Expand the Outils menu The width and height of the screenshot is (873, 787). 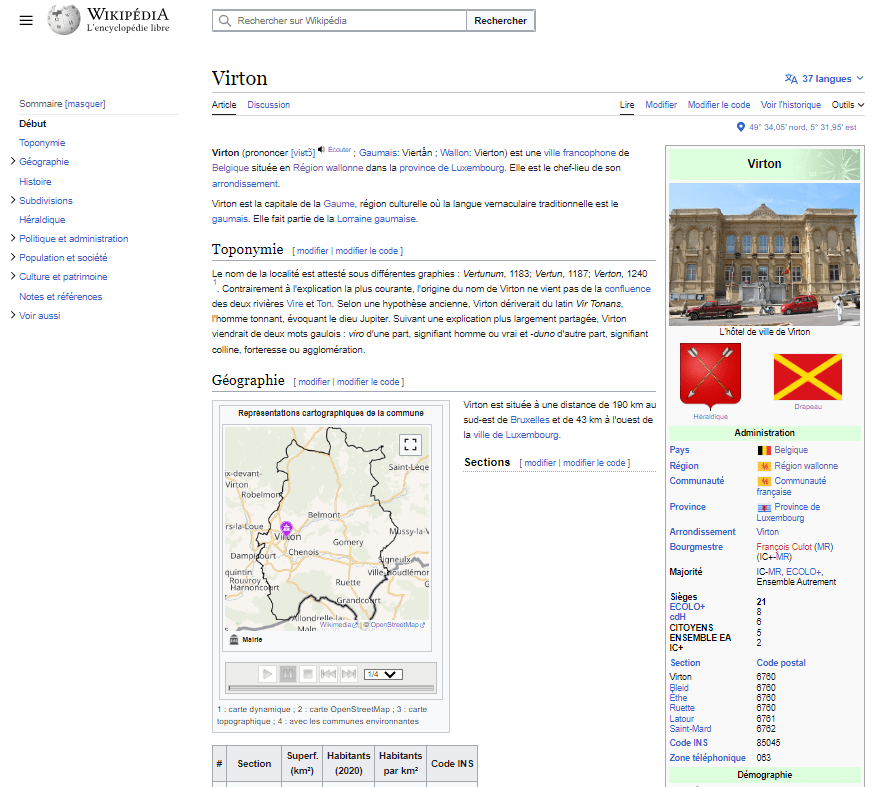tap(847, 105)
